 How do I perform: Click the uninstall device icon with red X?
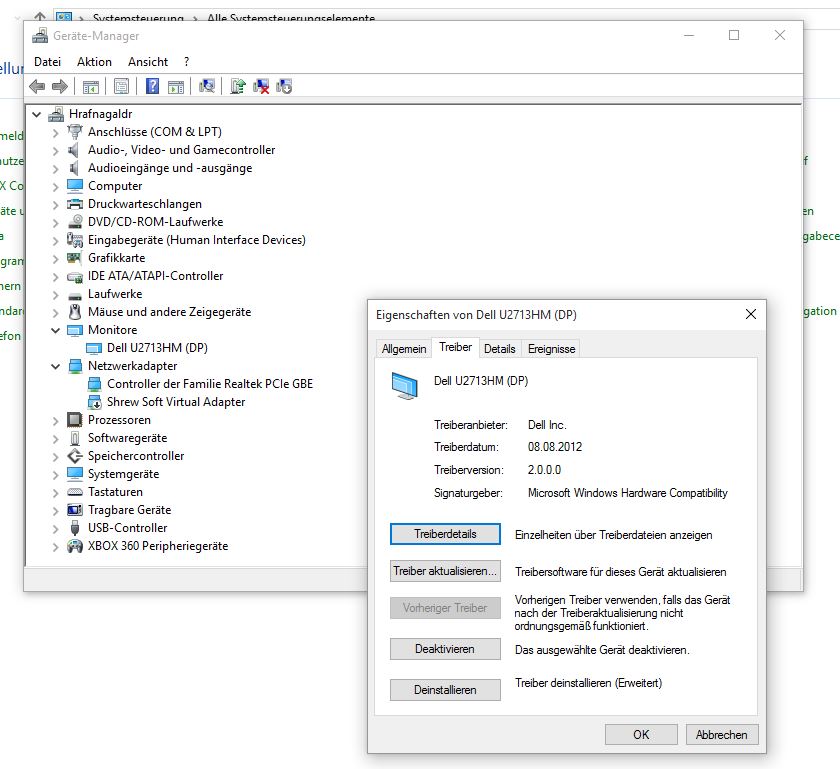point(261,86)
